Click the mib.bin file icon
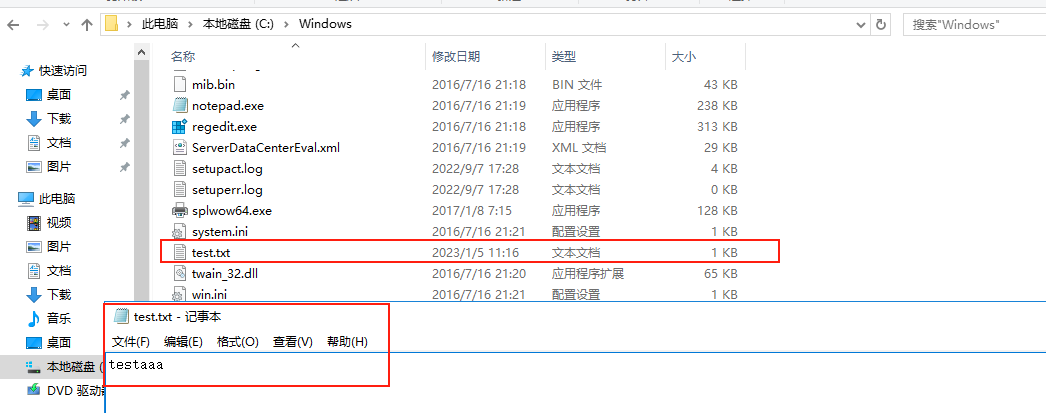 (179, 85)
